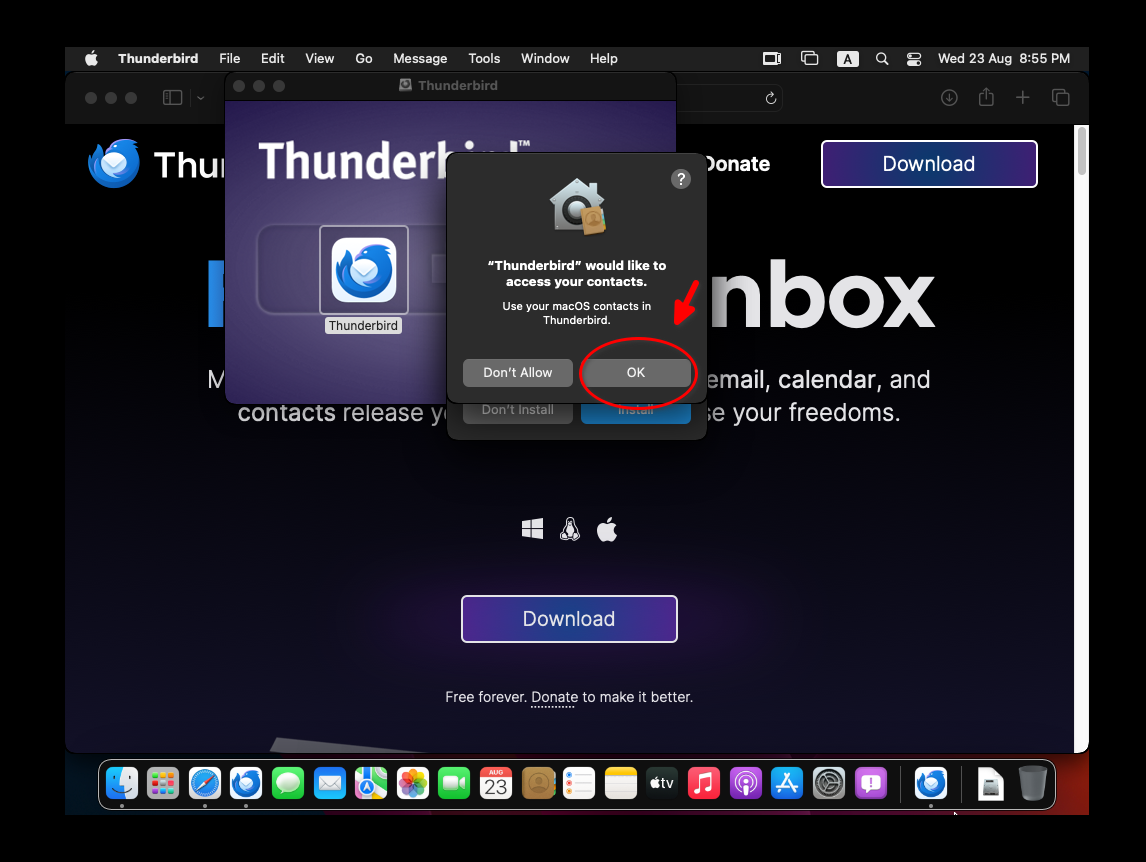Open Calendar showing Aug 23 in Dock
This screenshot has width=1146, height=862.
pos(496,784)
